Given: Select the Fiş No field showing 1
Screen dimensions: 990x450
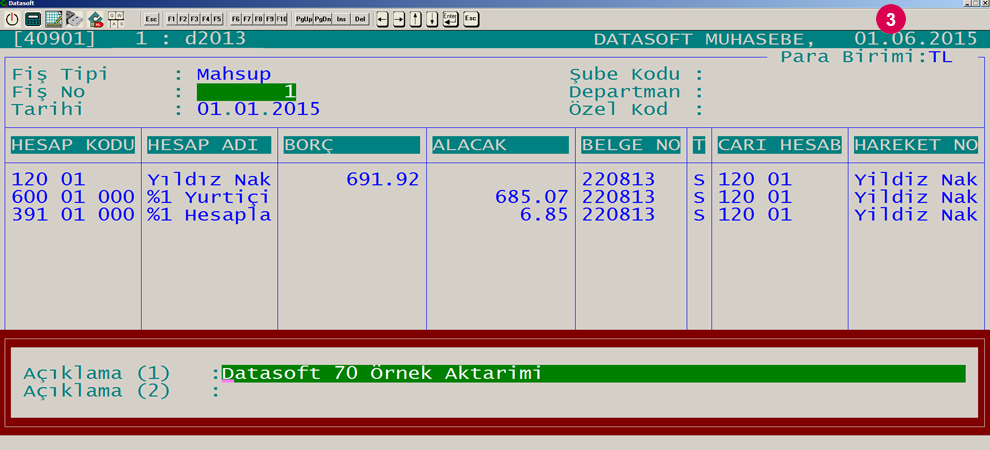Looking at the screenshot, I should [x=246, y=92].
